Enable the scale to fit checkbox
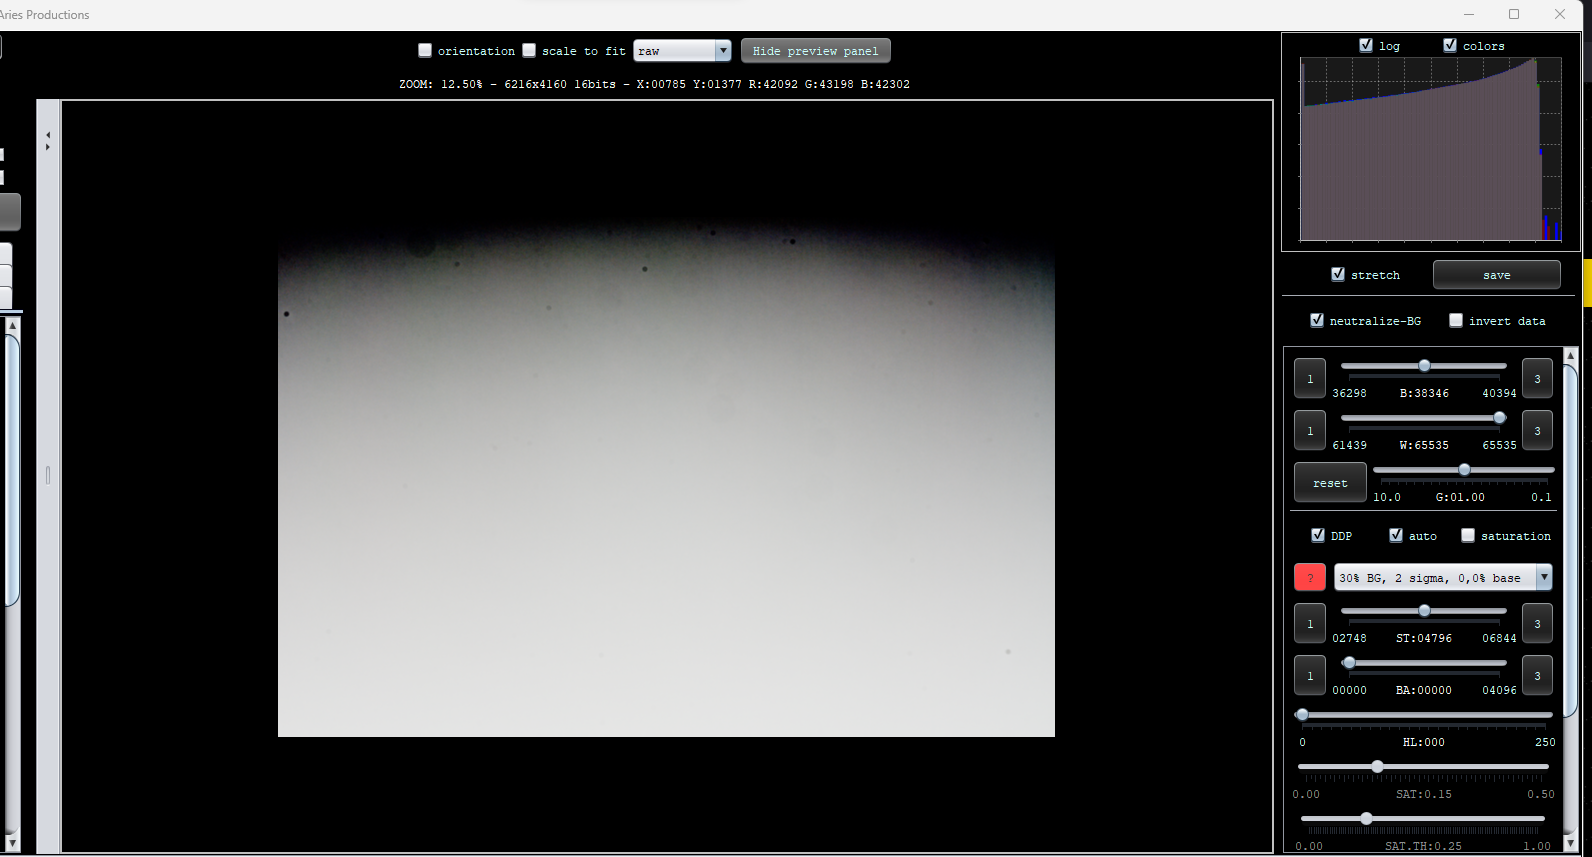1592x857 pixels. 529,50
